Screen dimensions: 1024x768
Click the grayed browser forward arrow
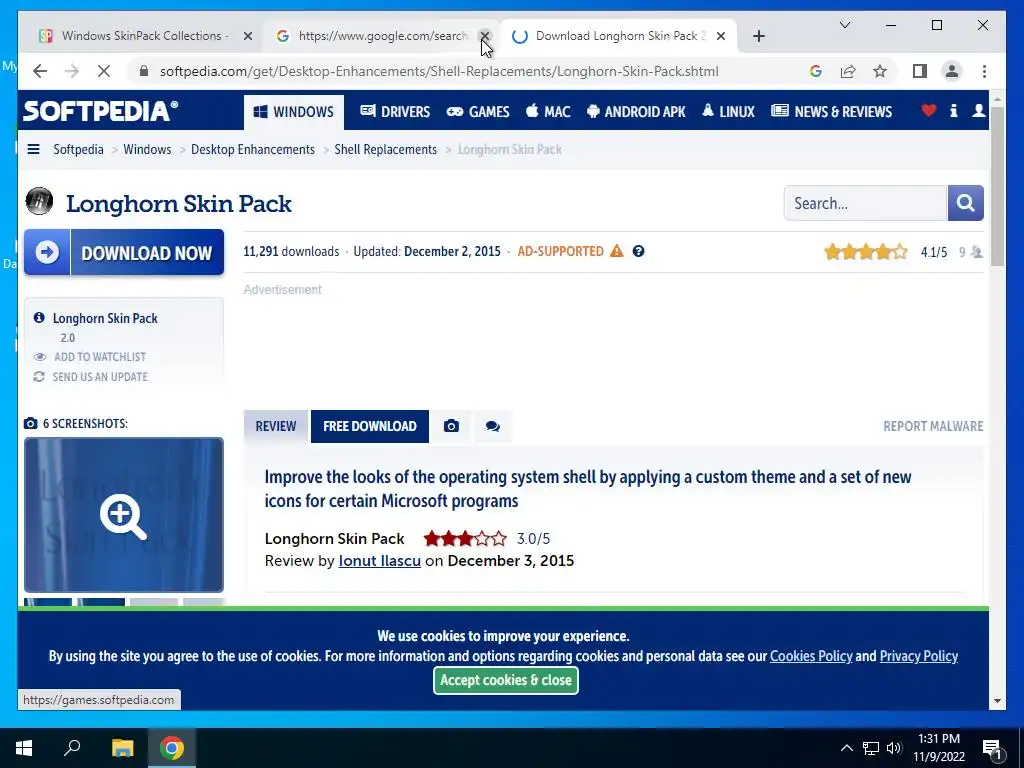click(72, 71)
